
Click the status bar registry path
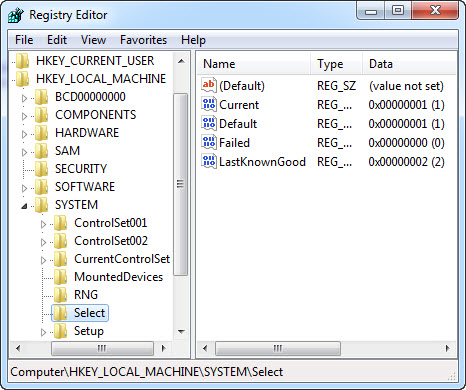point(147,372)
